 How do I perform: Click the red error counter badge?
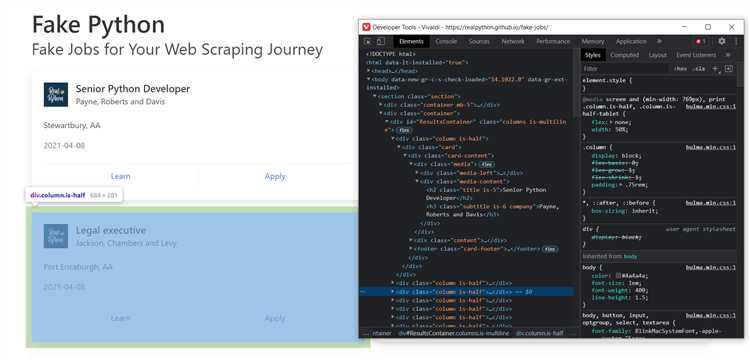(701, 42)
